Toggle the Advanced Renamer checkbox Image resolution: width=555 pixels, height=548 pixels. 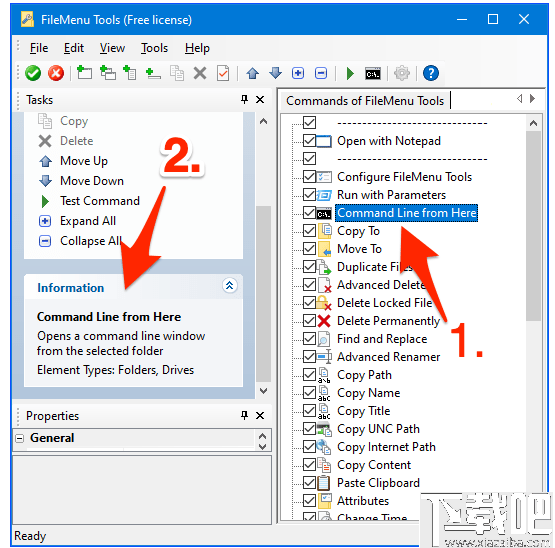pyautogui.click(x=309, y=357)
